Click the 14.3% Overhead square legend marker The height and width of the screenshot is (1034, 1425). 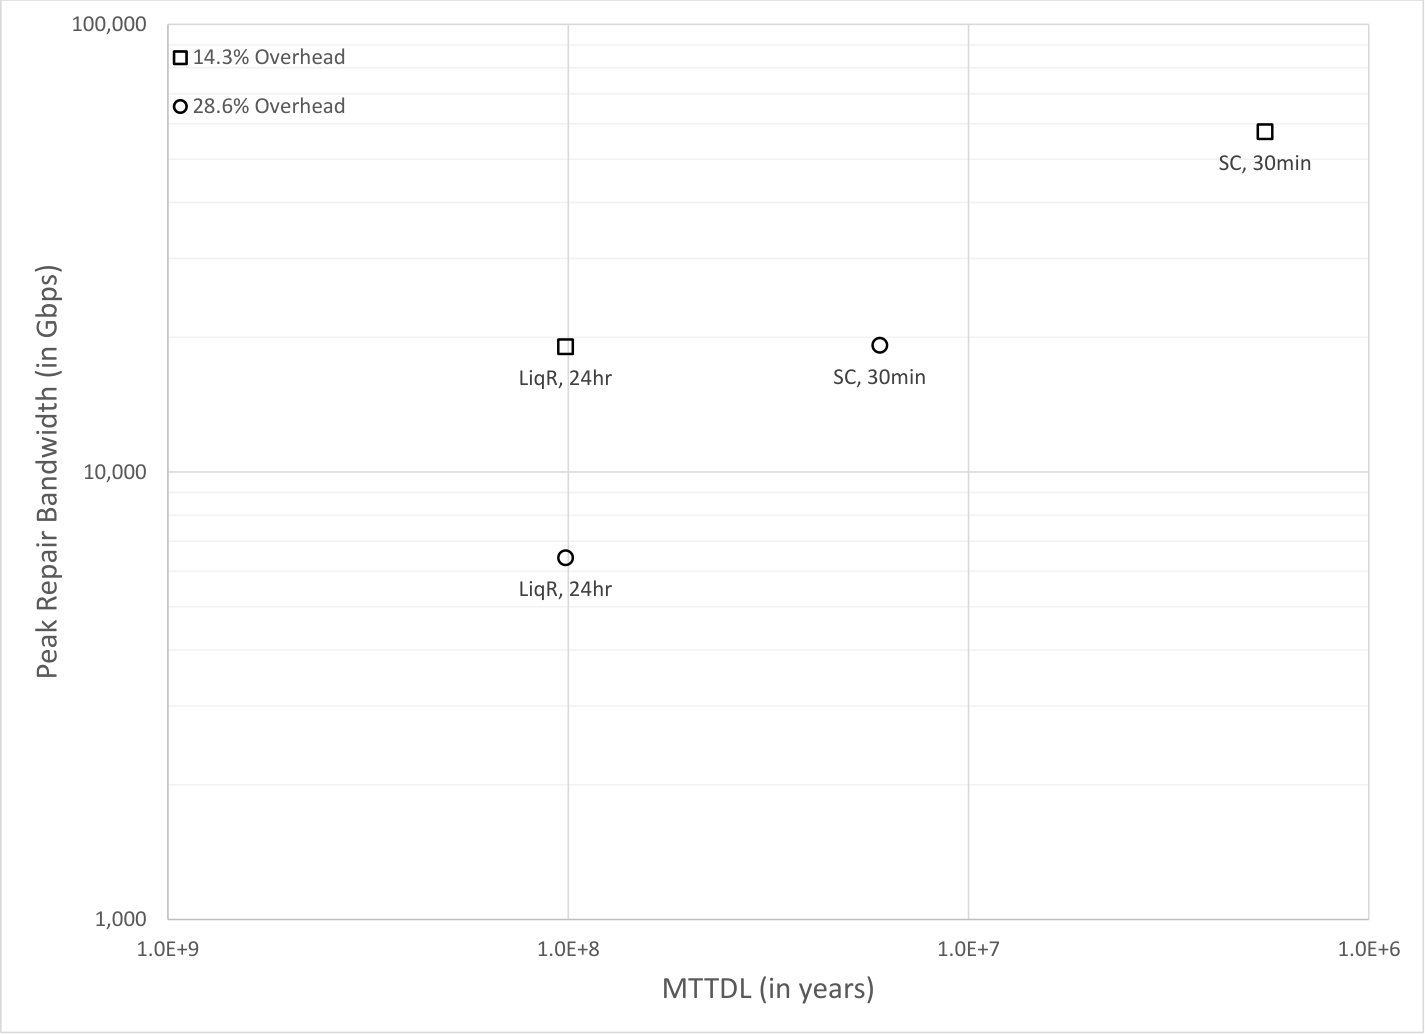[x=180, y=58]
